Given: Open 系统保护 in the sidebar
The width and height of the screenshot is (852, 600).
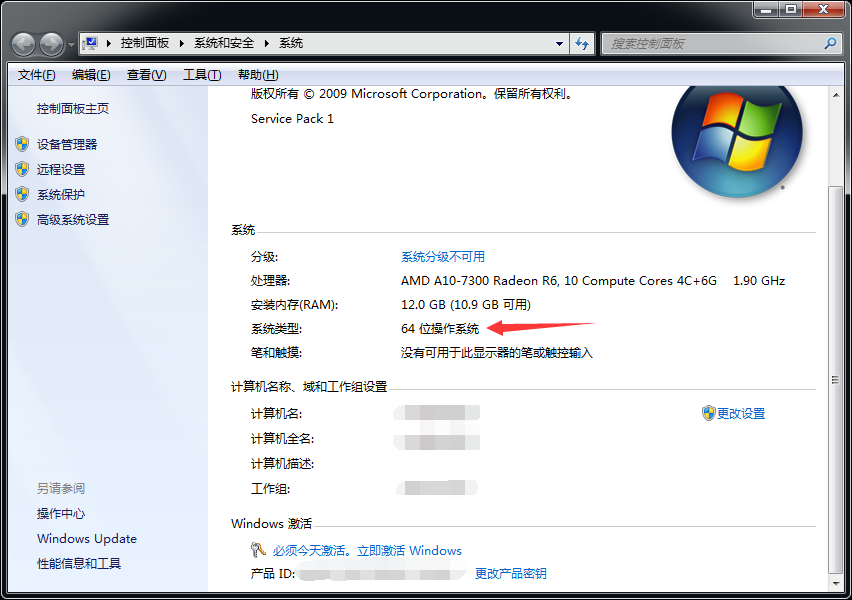Looking at the screenshot, I should pyautogui.click(x=61, y=195).
